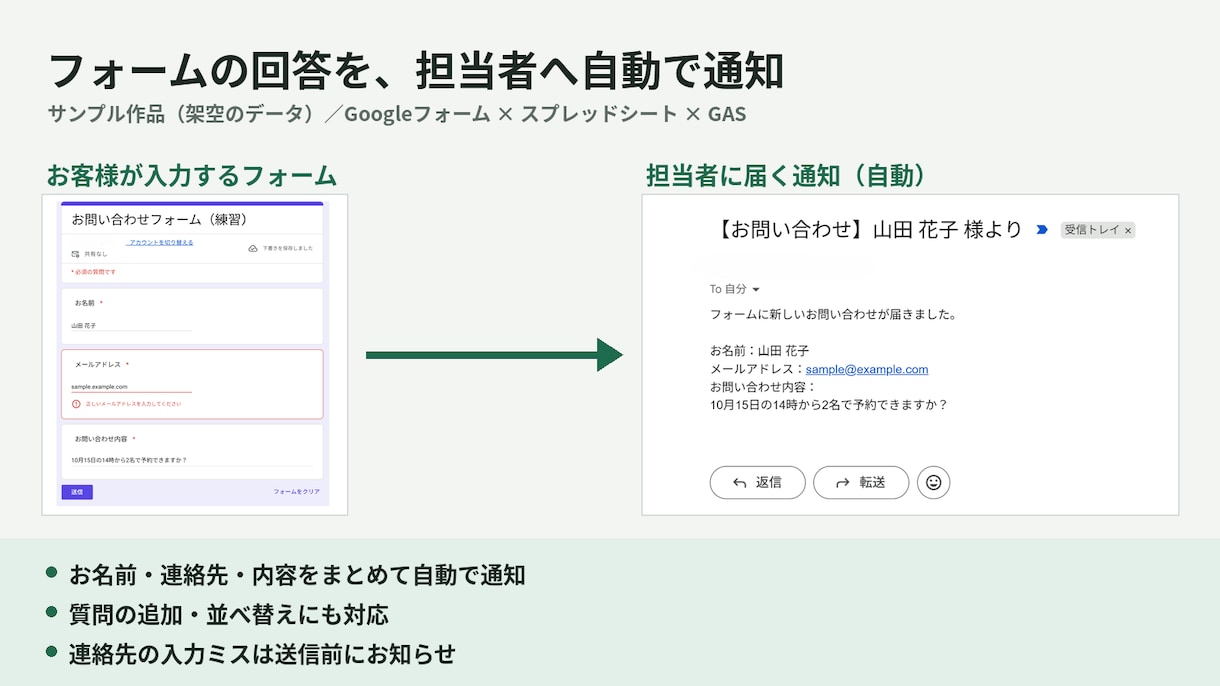Click the purple 送信 submit button
The width and height of the screenshot is (1220, 686).
77,492
